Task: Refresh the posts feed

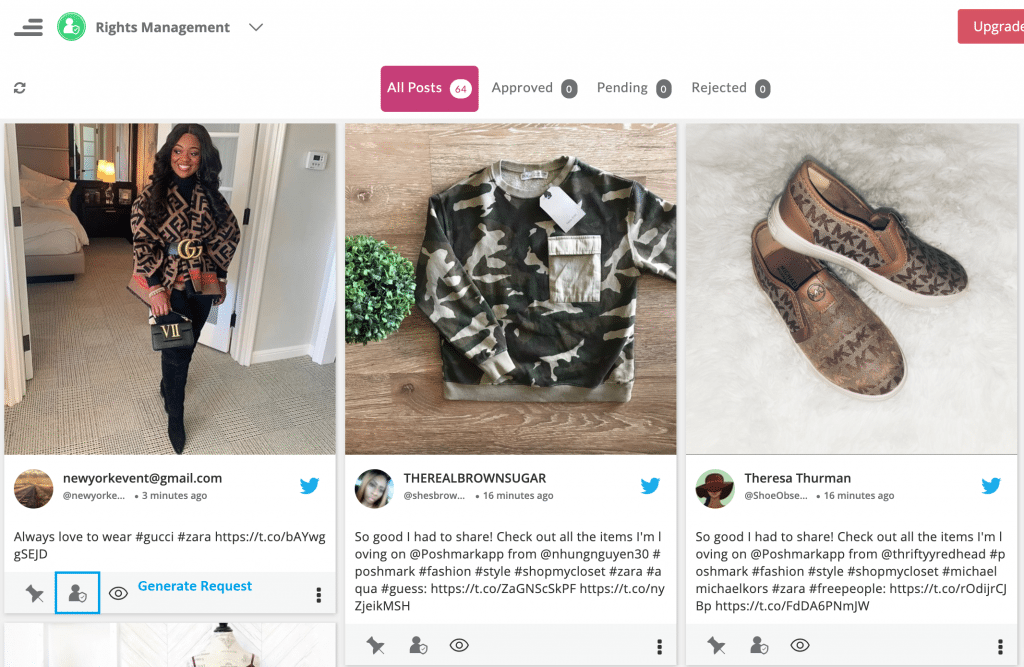Action: (x=20, y=88)
